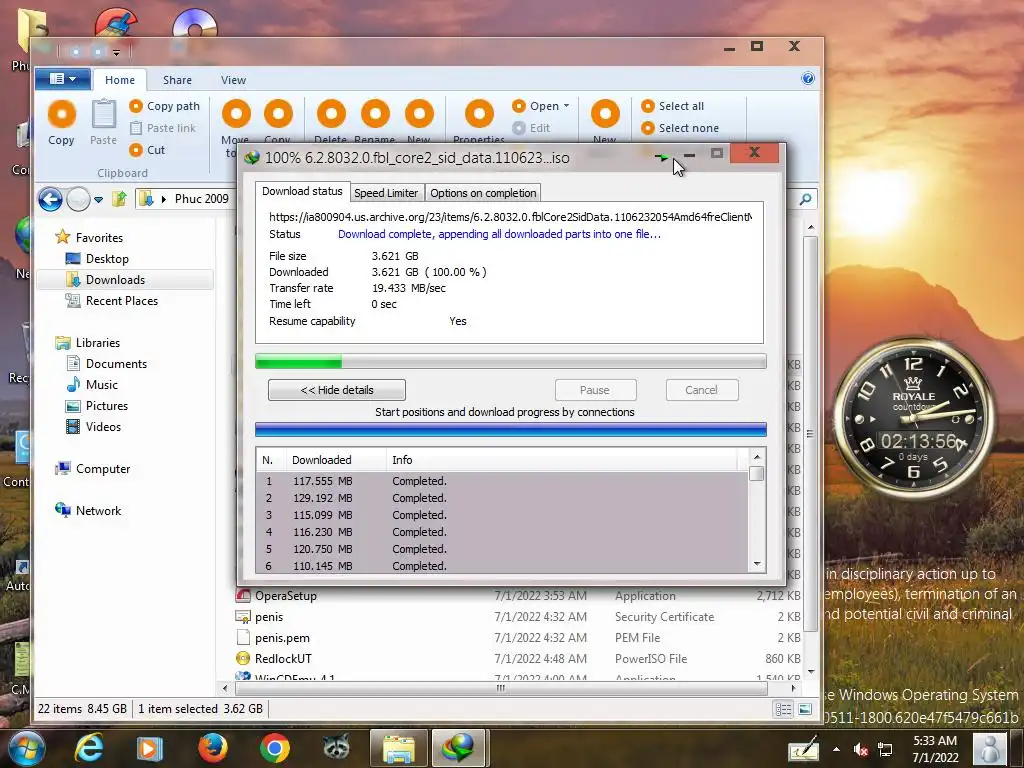The width and height of the screenshot is (1024, 768).
Task: Open the blue File menu button
Action: (x=63, y=79)
